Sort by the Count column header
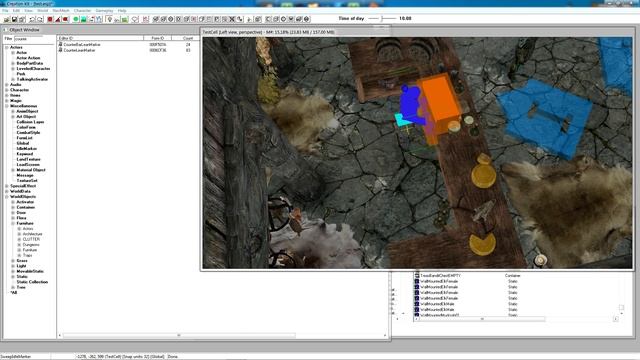The width and height of the screenshot is (640, 360). pos(187,38)
